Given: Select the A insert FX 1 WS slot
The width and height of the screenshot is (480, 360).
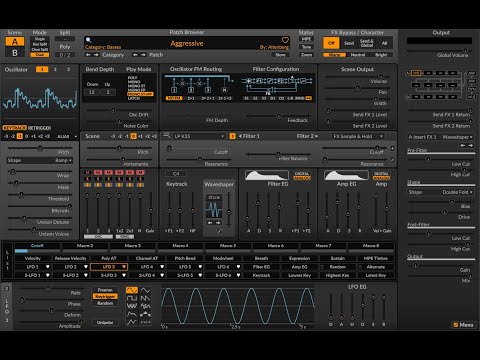Looking at the screenshot, I should [416, 73].
